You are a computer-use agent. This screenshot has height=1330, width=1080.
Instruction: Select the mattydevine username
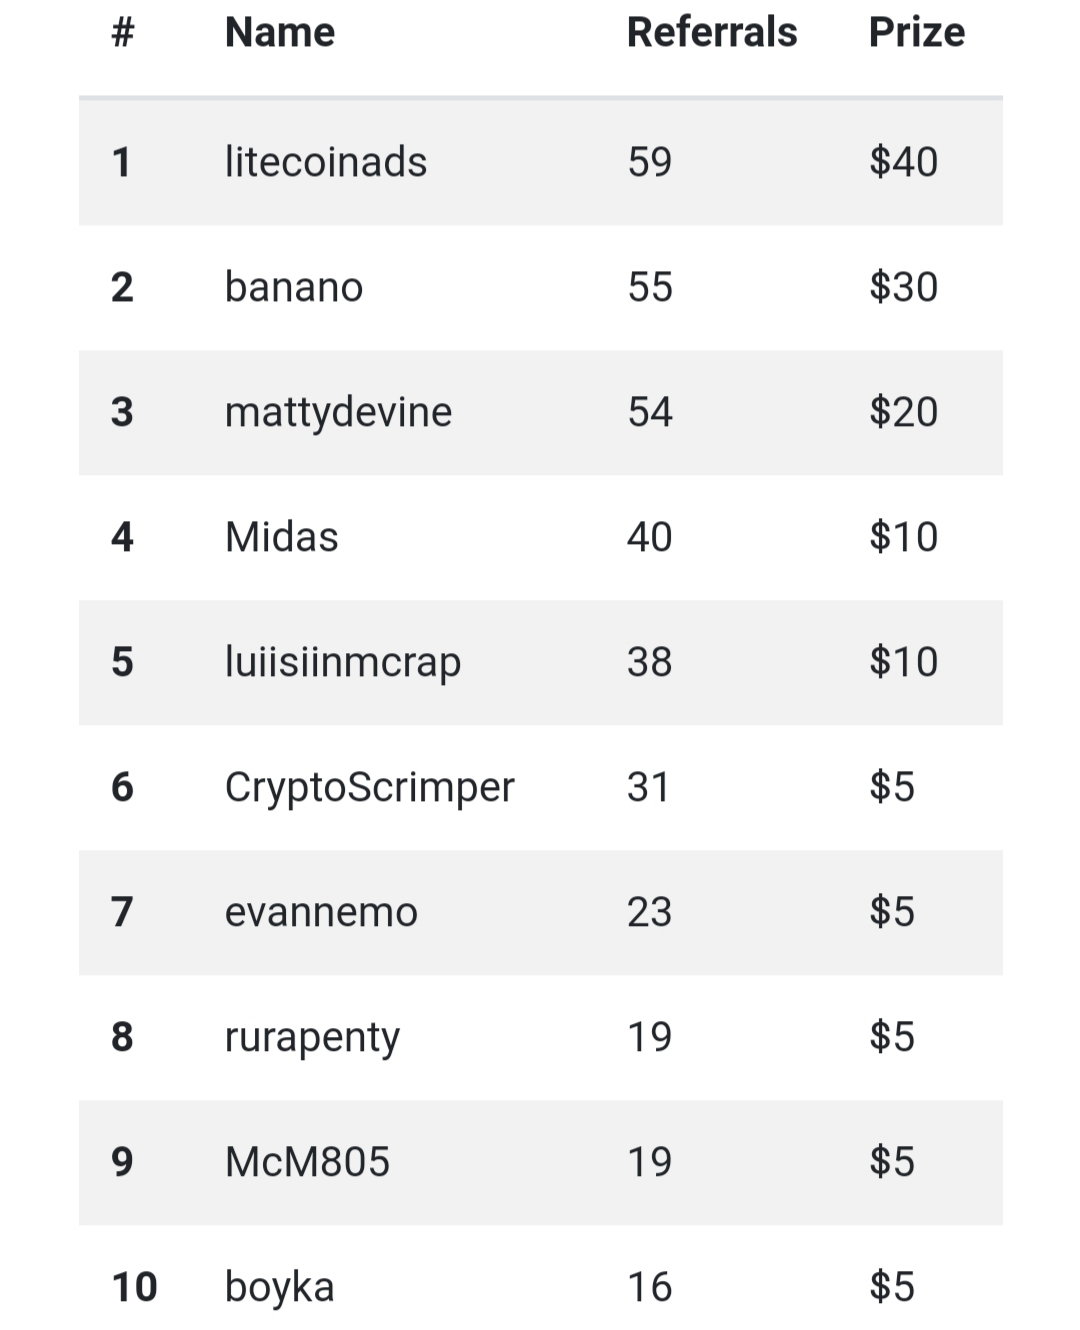pyautogui.click(x=339, y=412)
